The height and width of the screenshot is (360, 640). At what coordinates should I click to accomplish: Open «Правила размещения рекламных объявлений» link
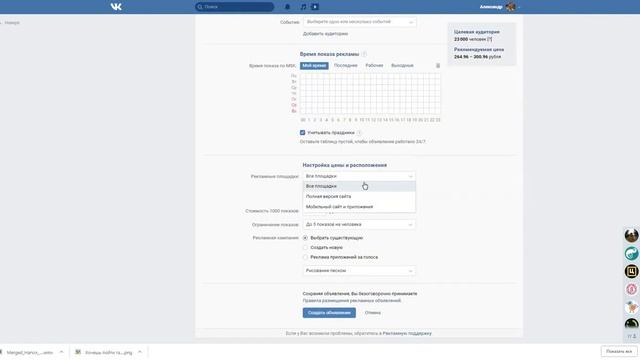(x=352, y=301)
